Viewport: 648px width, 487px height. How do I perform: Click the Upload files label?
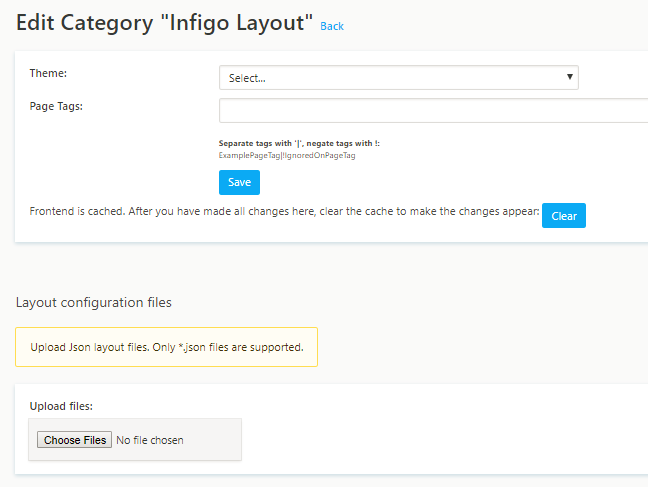61,406
